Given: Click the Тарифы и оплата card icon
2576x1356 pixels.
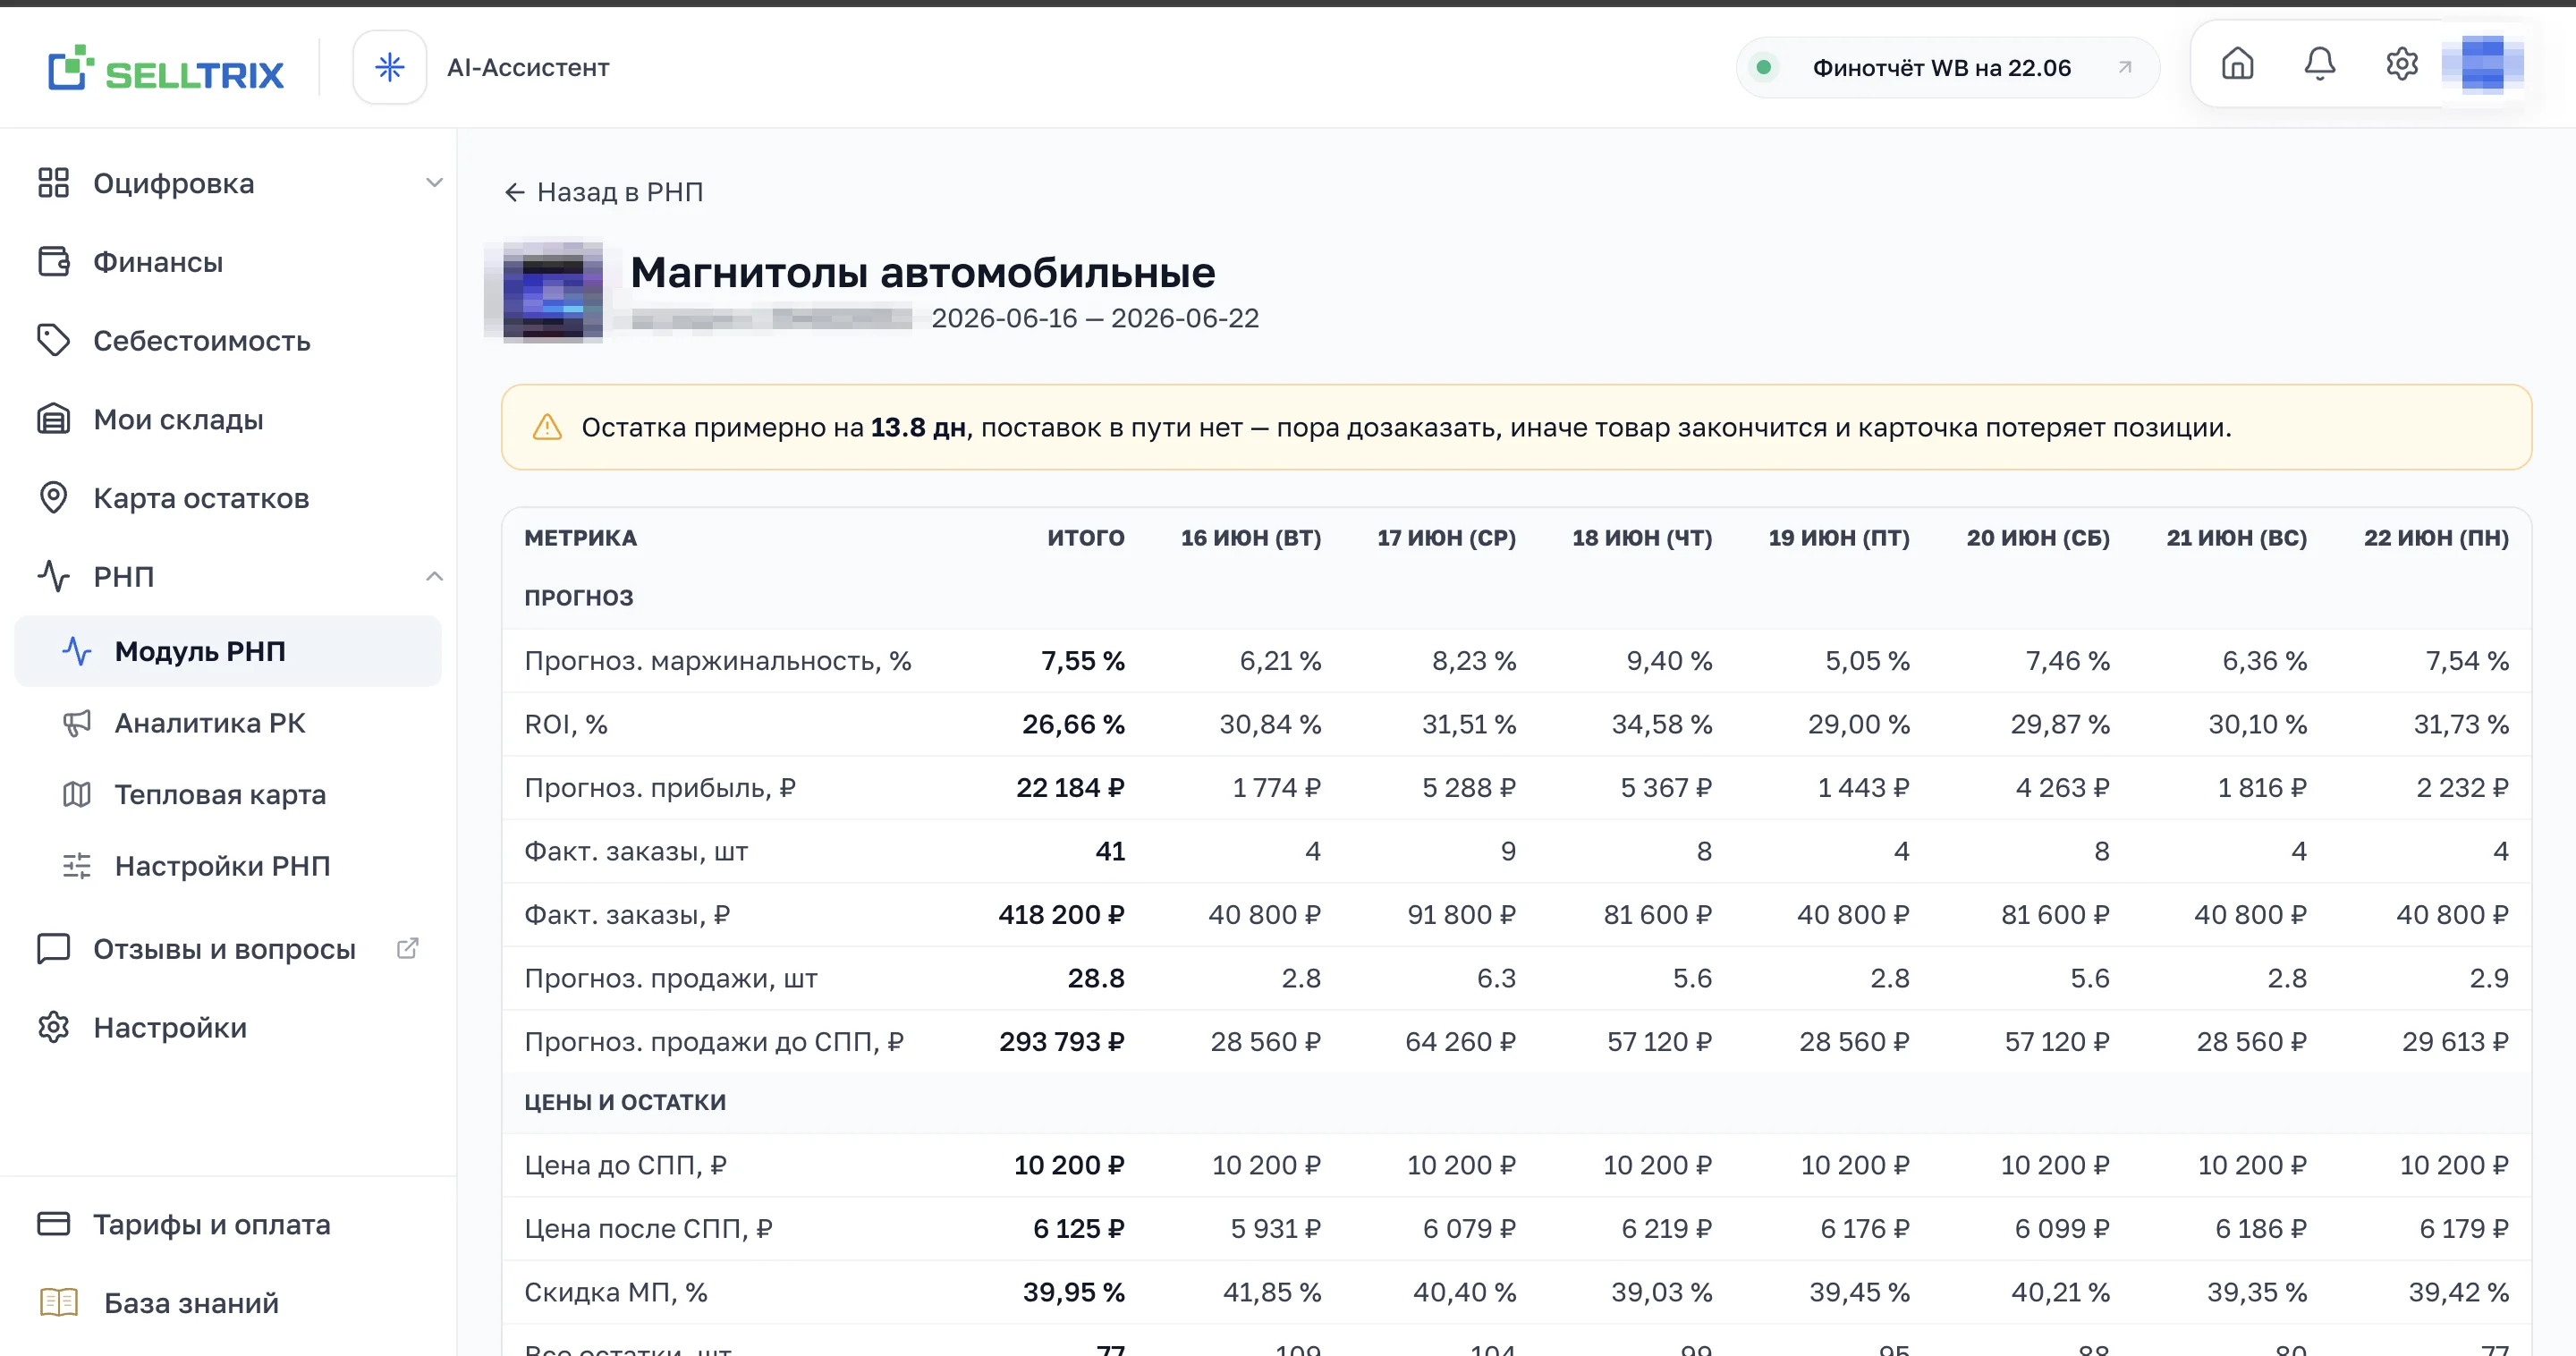Looking at the screenshot, I should (53, 1223).
